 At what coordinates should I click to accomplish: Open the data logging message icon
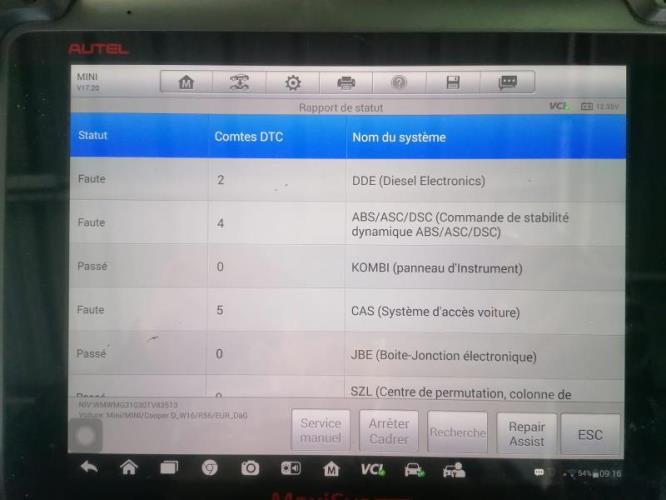click(507, 83)
